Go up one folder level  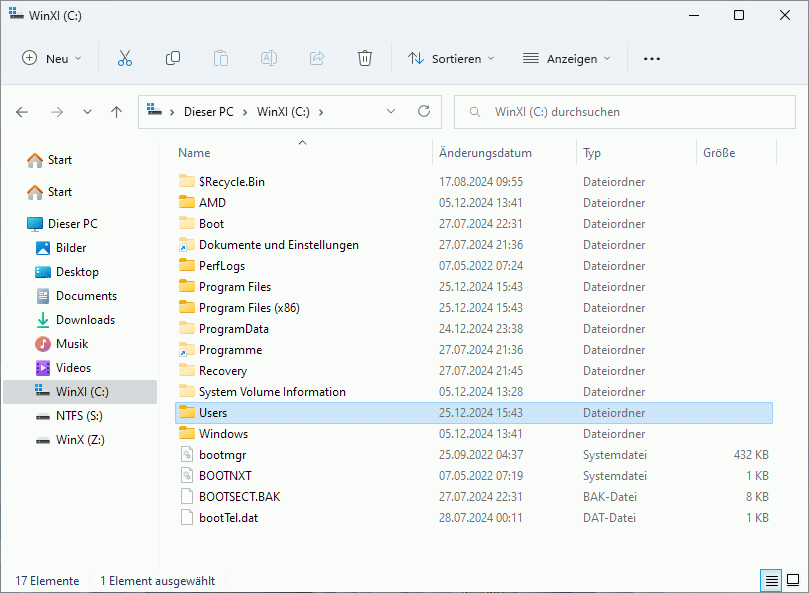[x=117, y=112]
